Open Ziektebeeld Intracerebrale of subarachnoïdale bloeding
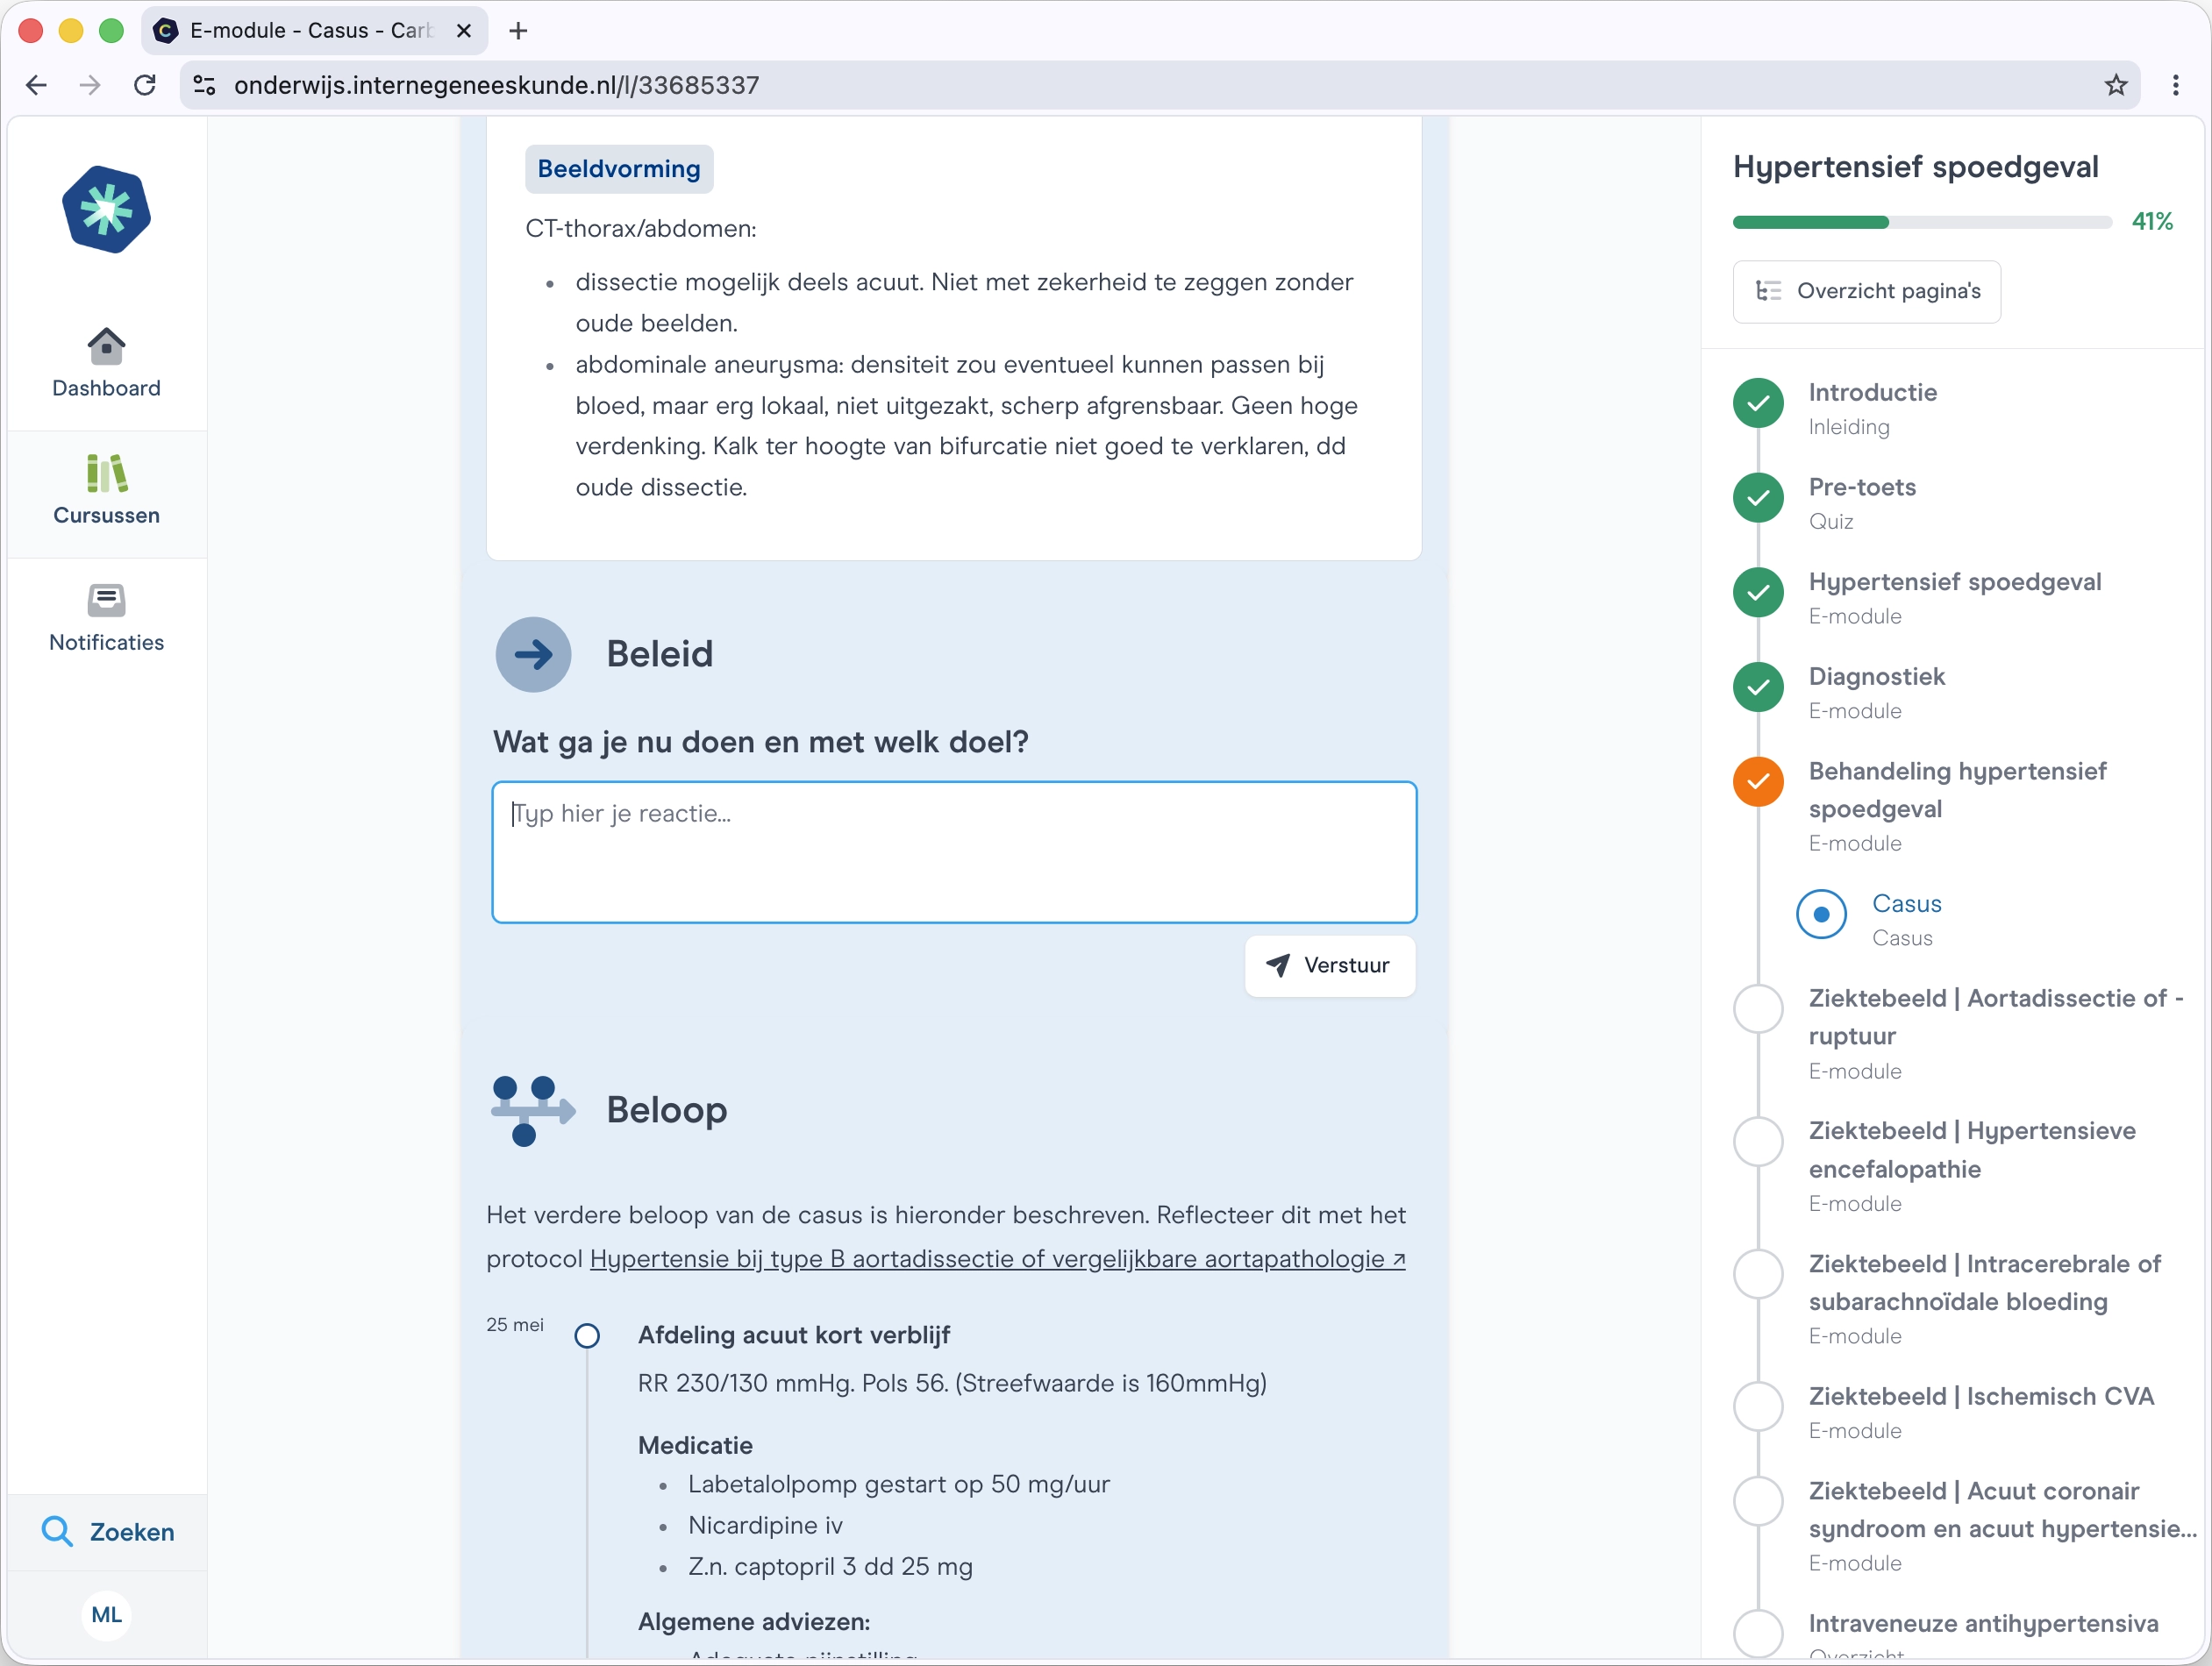Screen dimensions: 2212x1666 1984,1298
